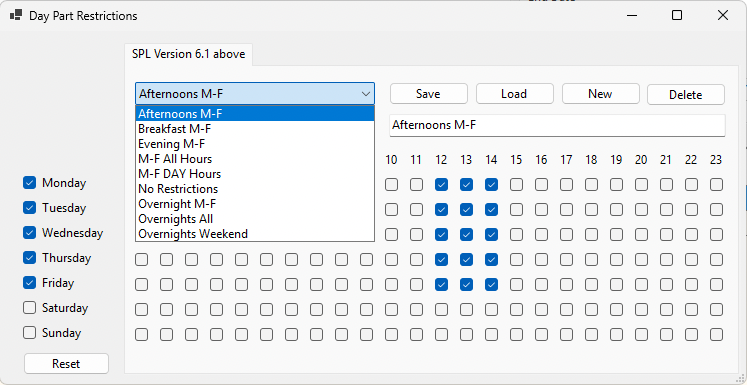The height and width of the screenshot is (385, 747).
Task: Uncheck the Tuesday checkbox
Action: pos(30,208)
